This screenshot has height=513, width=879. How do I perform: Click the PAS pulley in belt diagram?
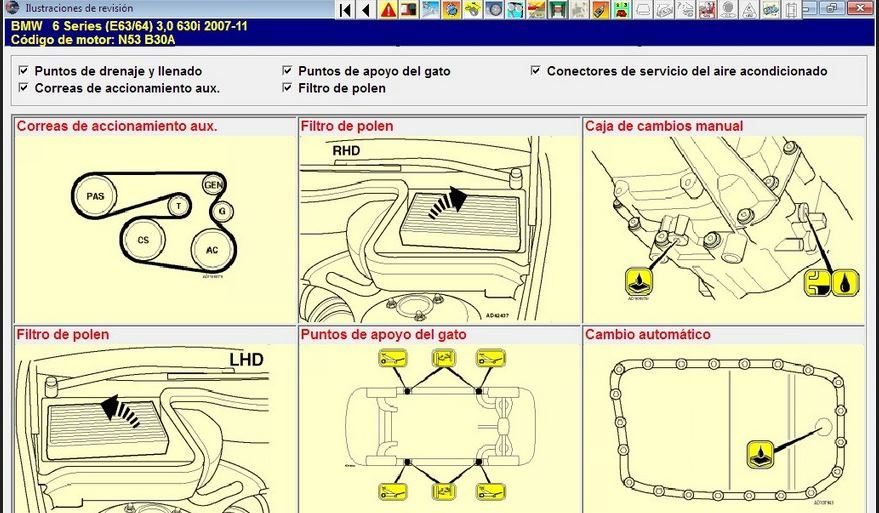coord(95,196)
